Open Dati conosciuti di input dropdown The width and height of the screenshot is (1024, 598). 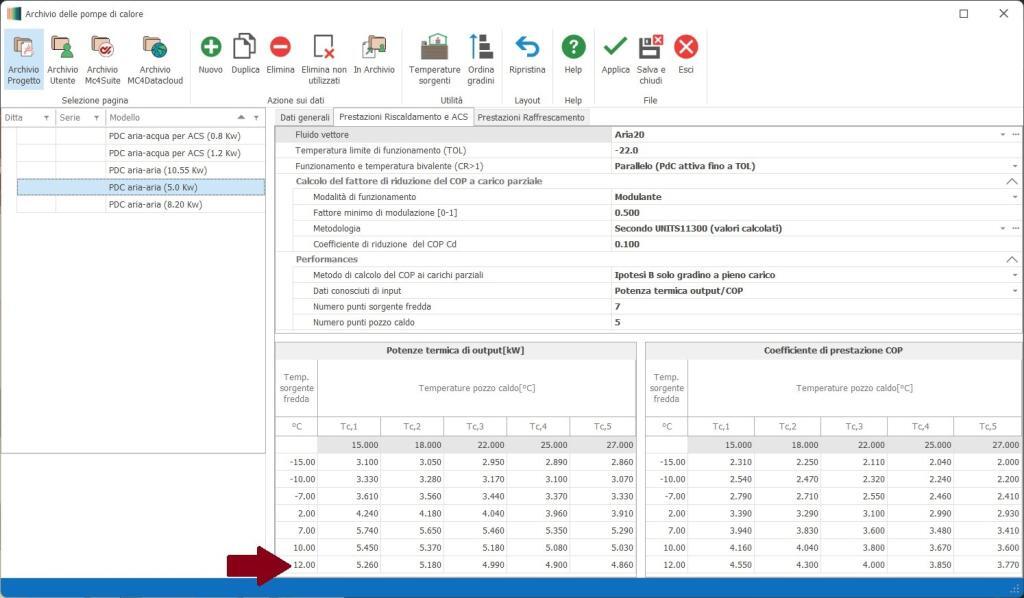coord(1015,291)
